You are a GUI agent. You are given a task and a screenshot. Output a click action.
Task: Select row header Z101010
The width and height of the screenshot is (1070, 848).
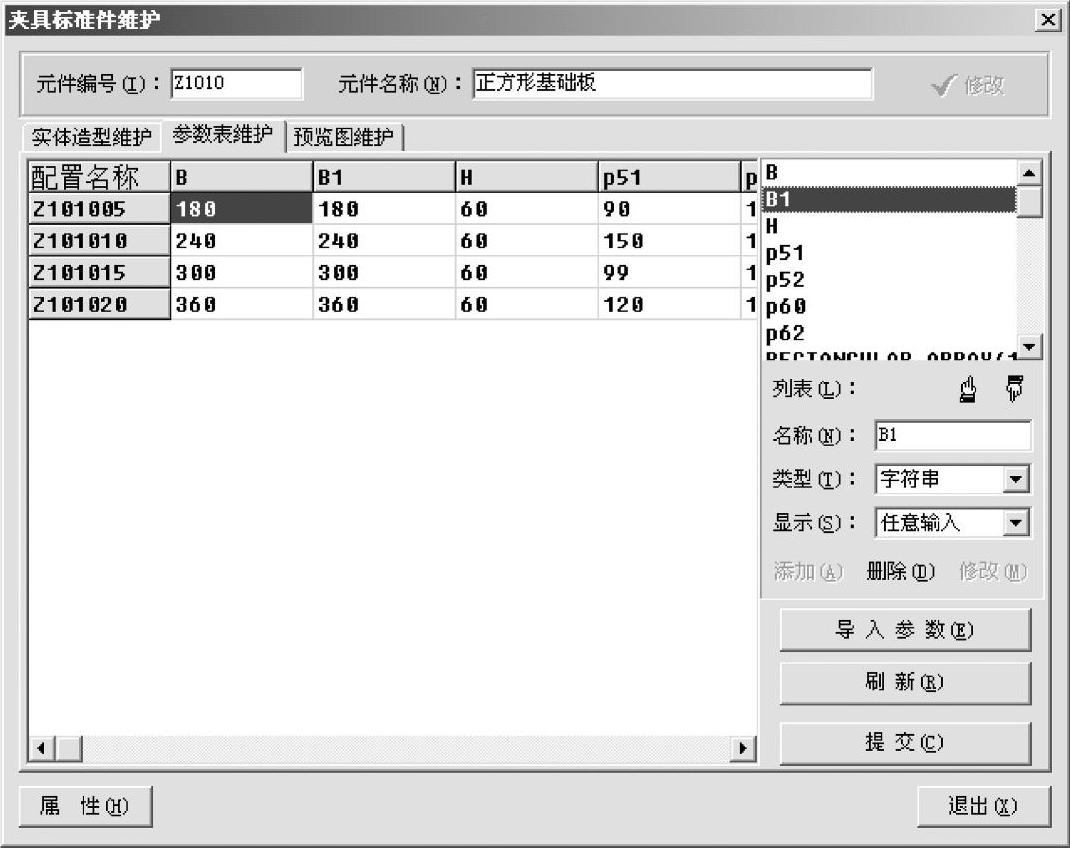[99, 240]
